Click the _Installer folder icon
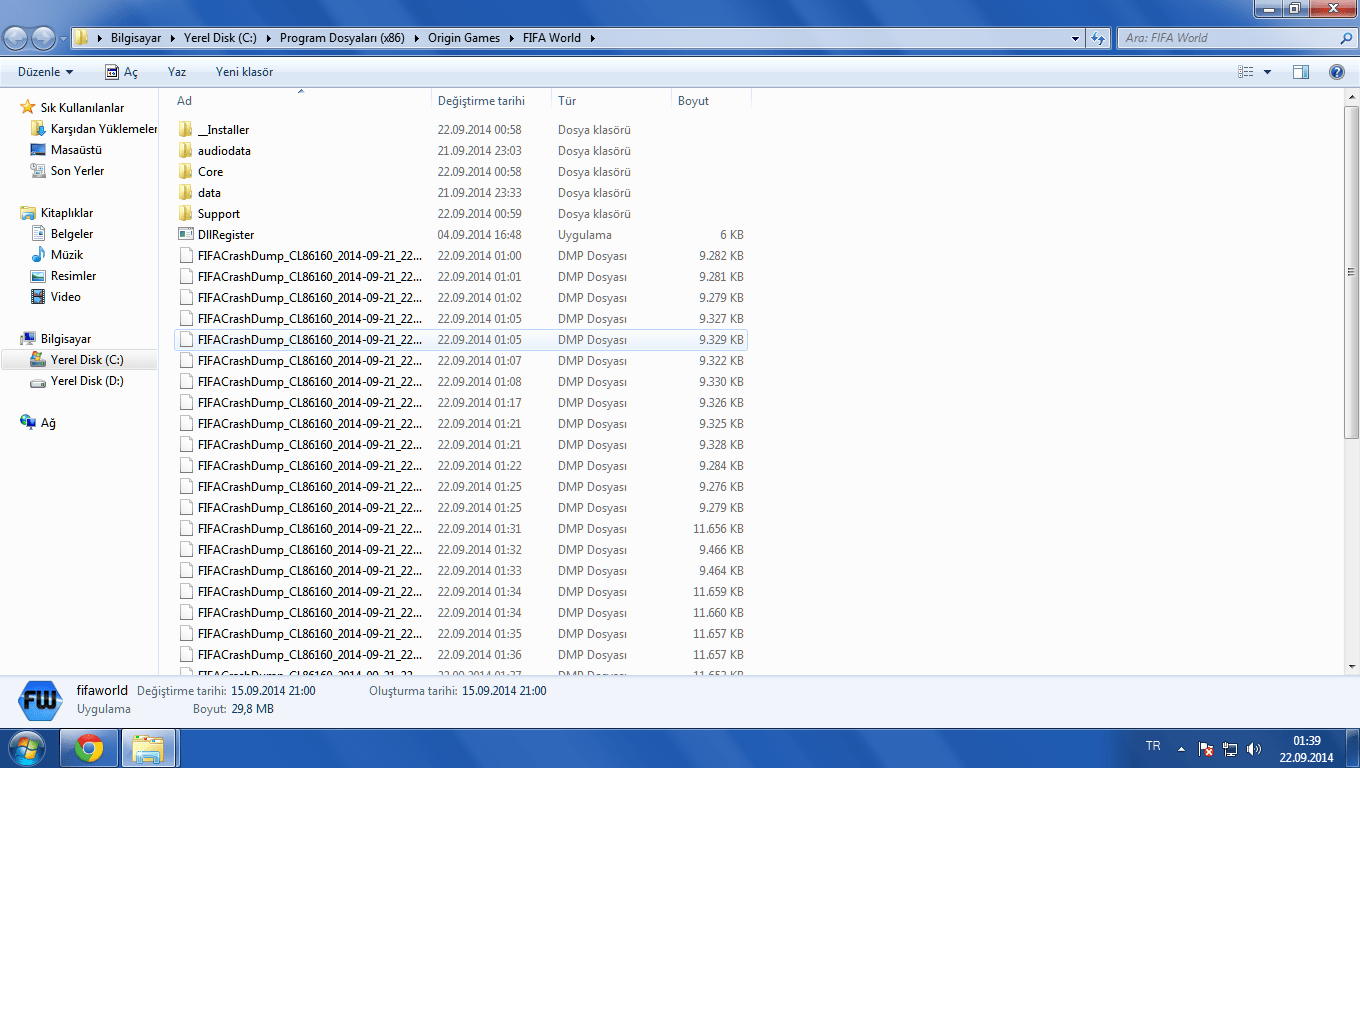 [x=186, y=130]
